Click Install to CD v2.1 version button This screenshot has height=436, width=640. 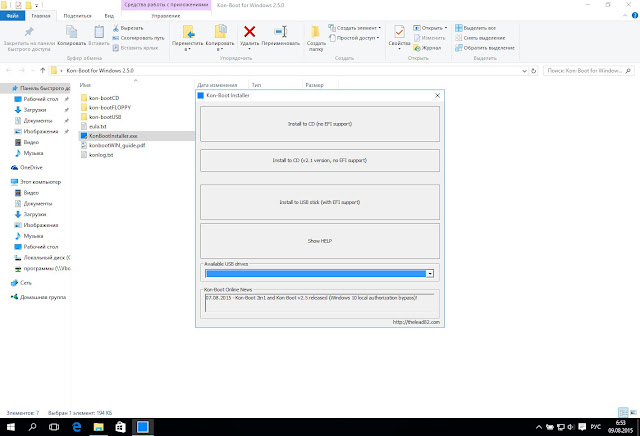(x=320, y=160)
